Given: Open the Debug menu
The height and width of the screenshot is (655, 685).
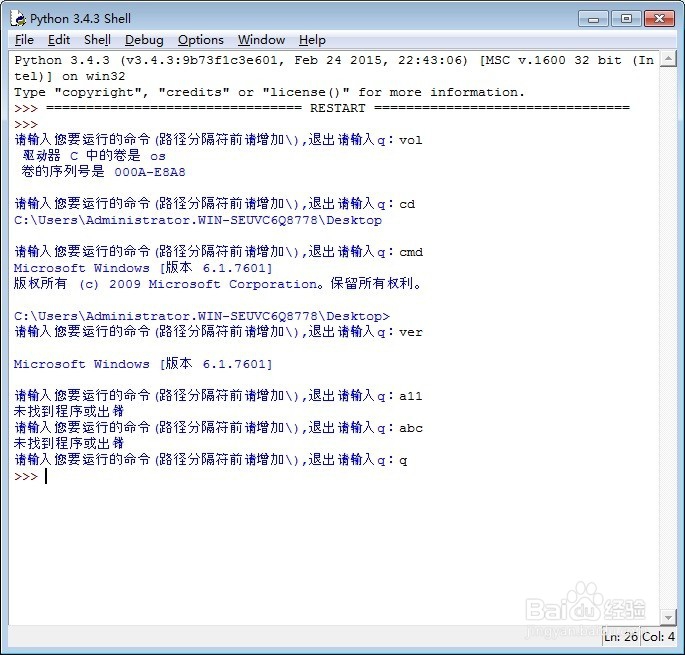Looking at the screenshot, I should point(144,40).
